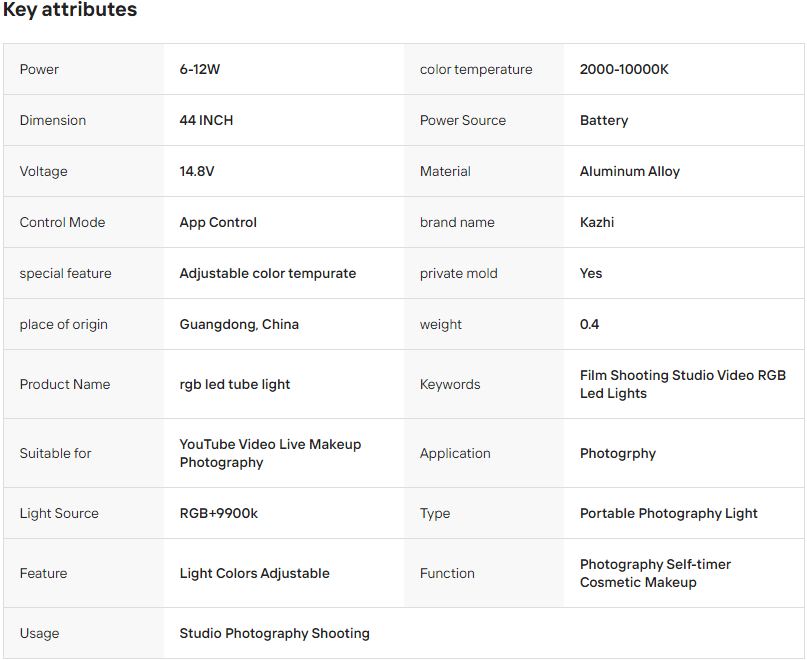Click the Studio Photography Shooting usage value
Image resolution: width=807 pixels, height=660 pixels.
275,633
